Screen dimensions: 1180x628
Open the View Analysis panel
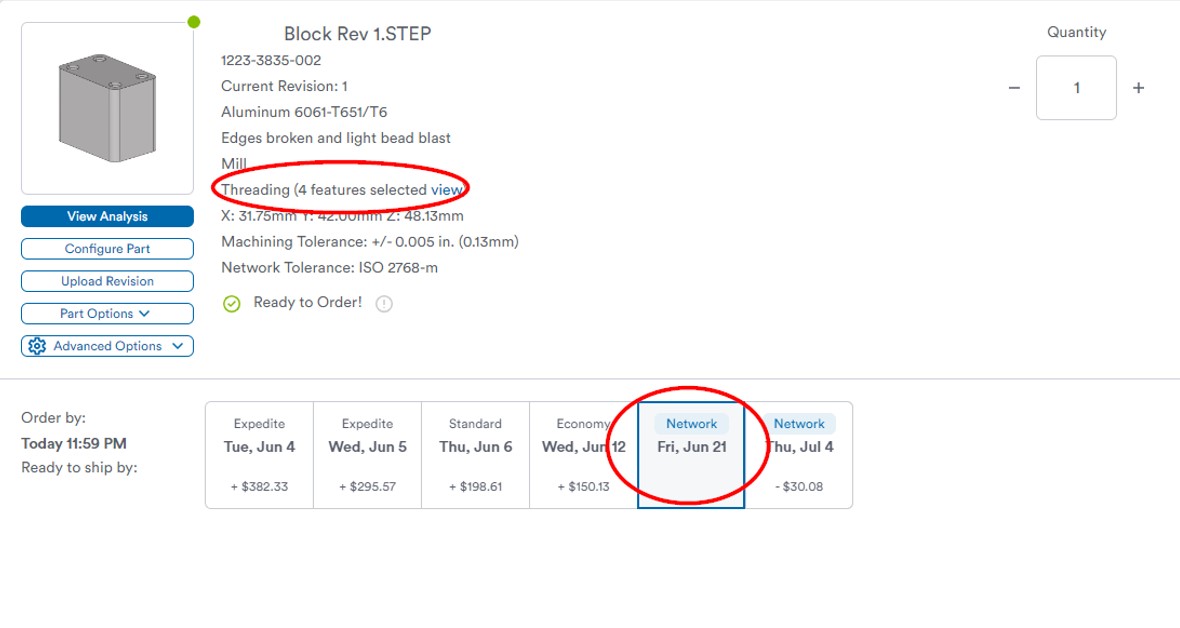tap(107, 216)
